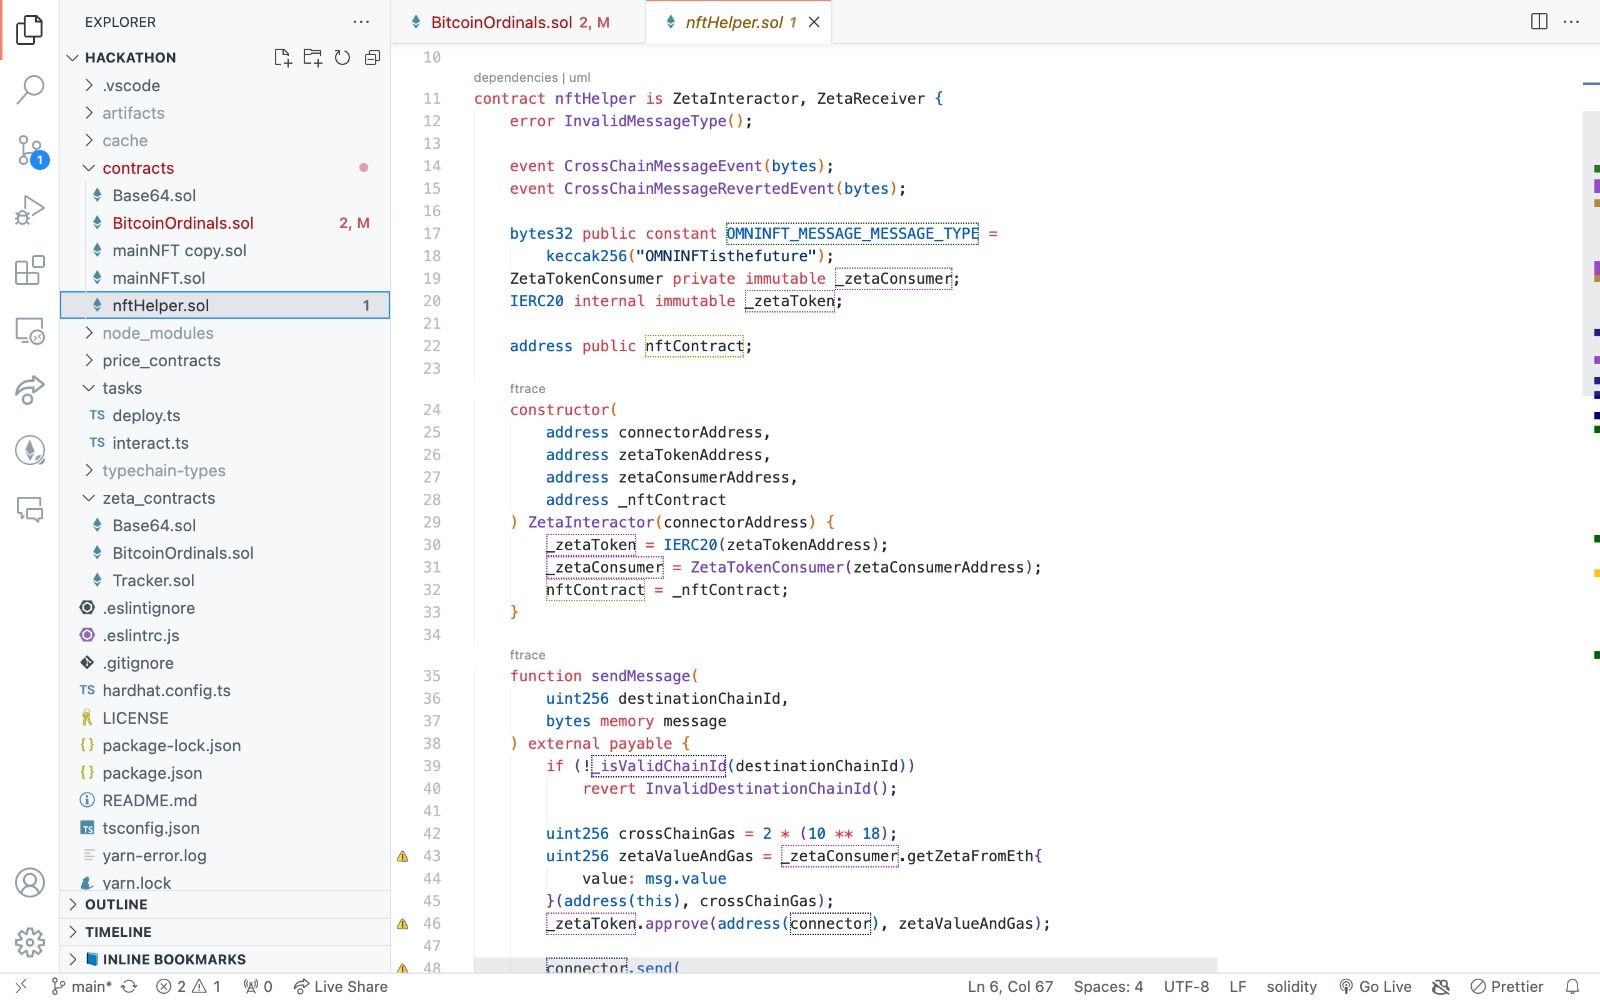The image size is (1600, 1000).
Task: Click Ln 6, Col 67 position indicator
Action: (1010, 986)
